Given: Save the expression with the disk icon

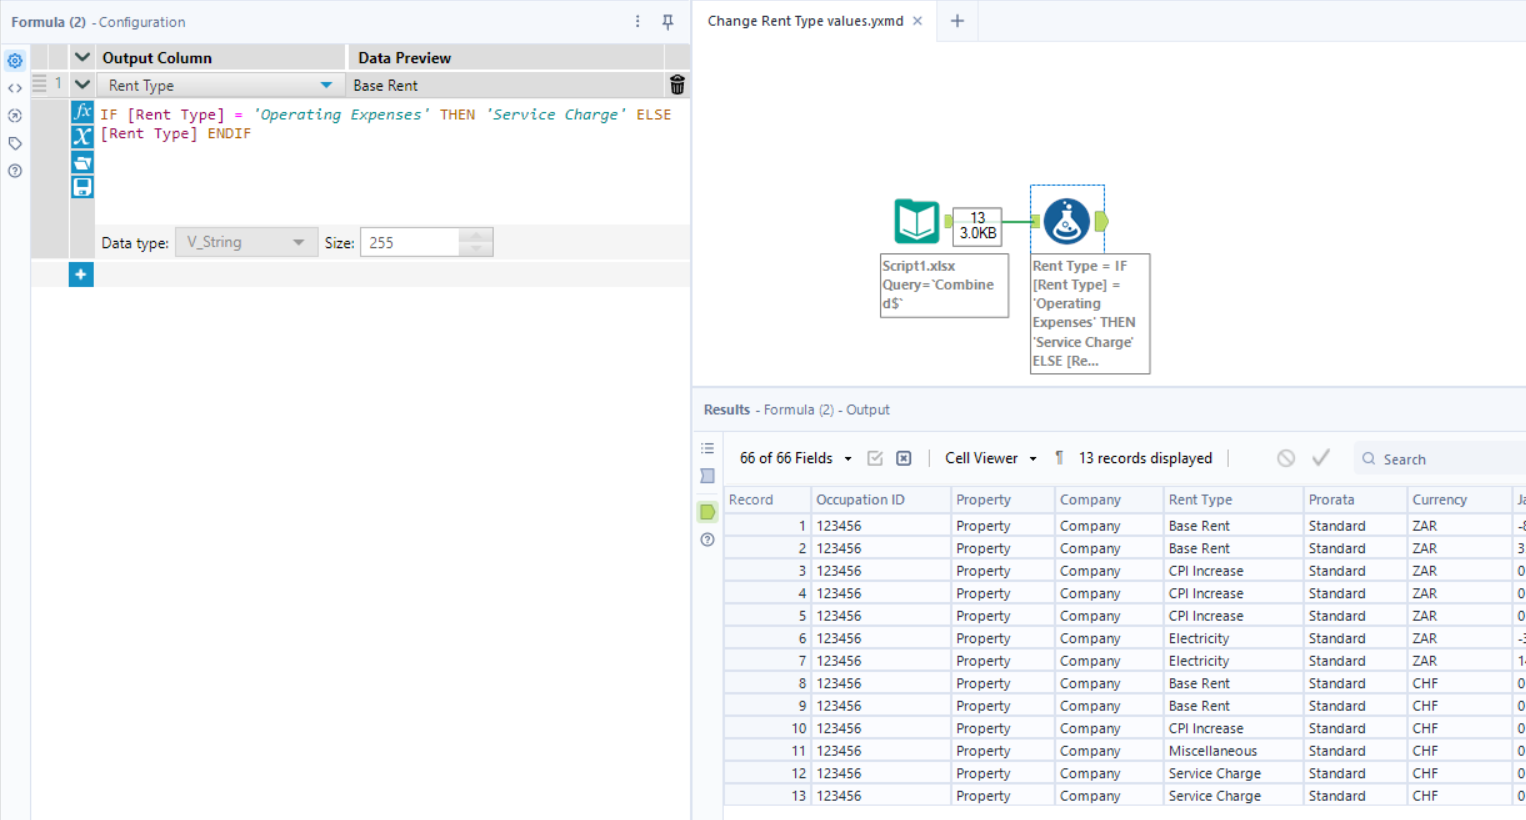Looking at the screenshot, I should (82, 186).
